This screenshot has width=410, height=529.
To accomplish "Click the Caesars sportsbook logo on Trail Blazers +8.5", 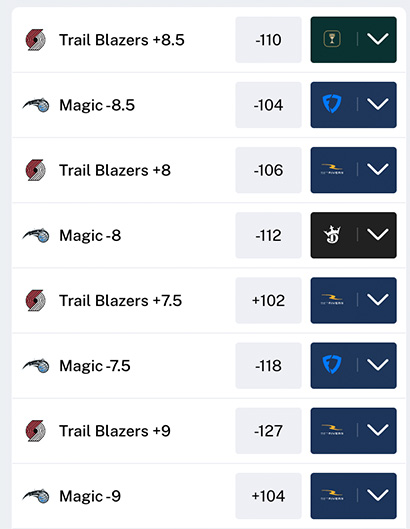I will [x=332, y=39].
